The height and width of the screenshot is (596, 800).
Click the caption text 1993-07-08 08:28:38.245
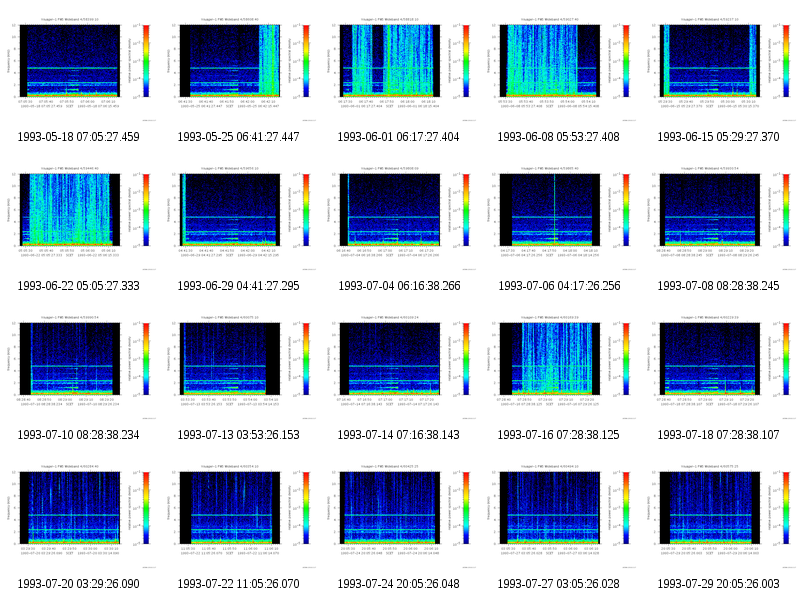point(718,286)
